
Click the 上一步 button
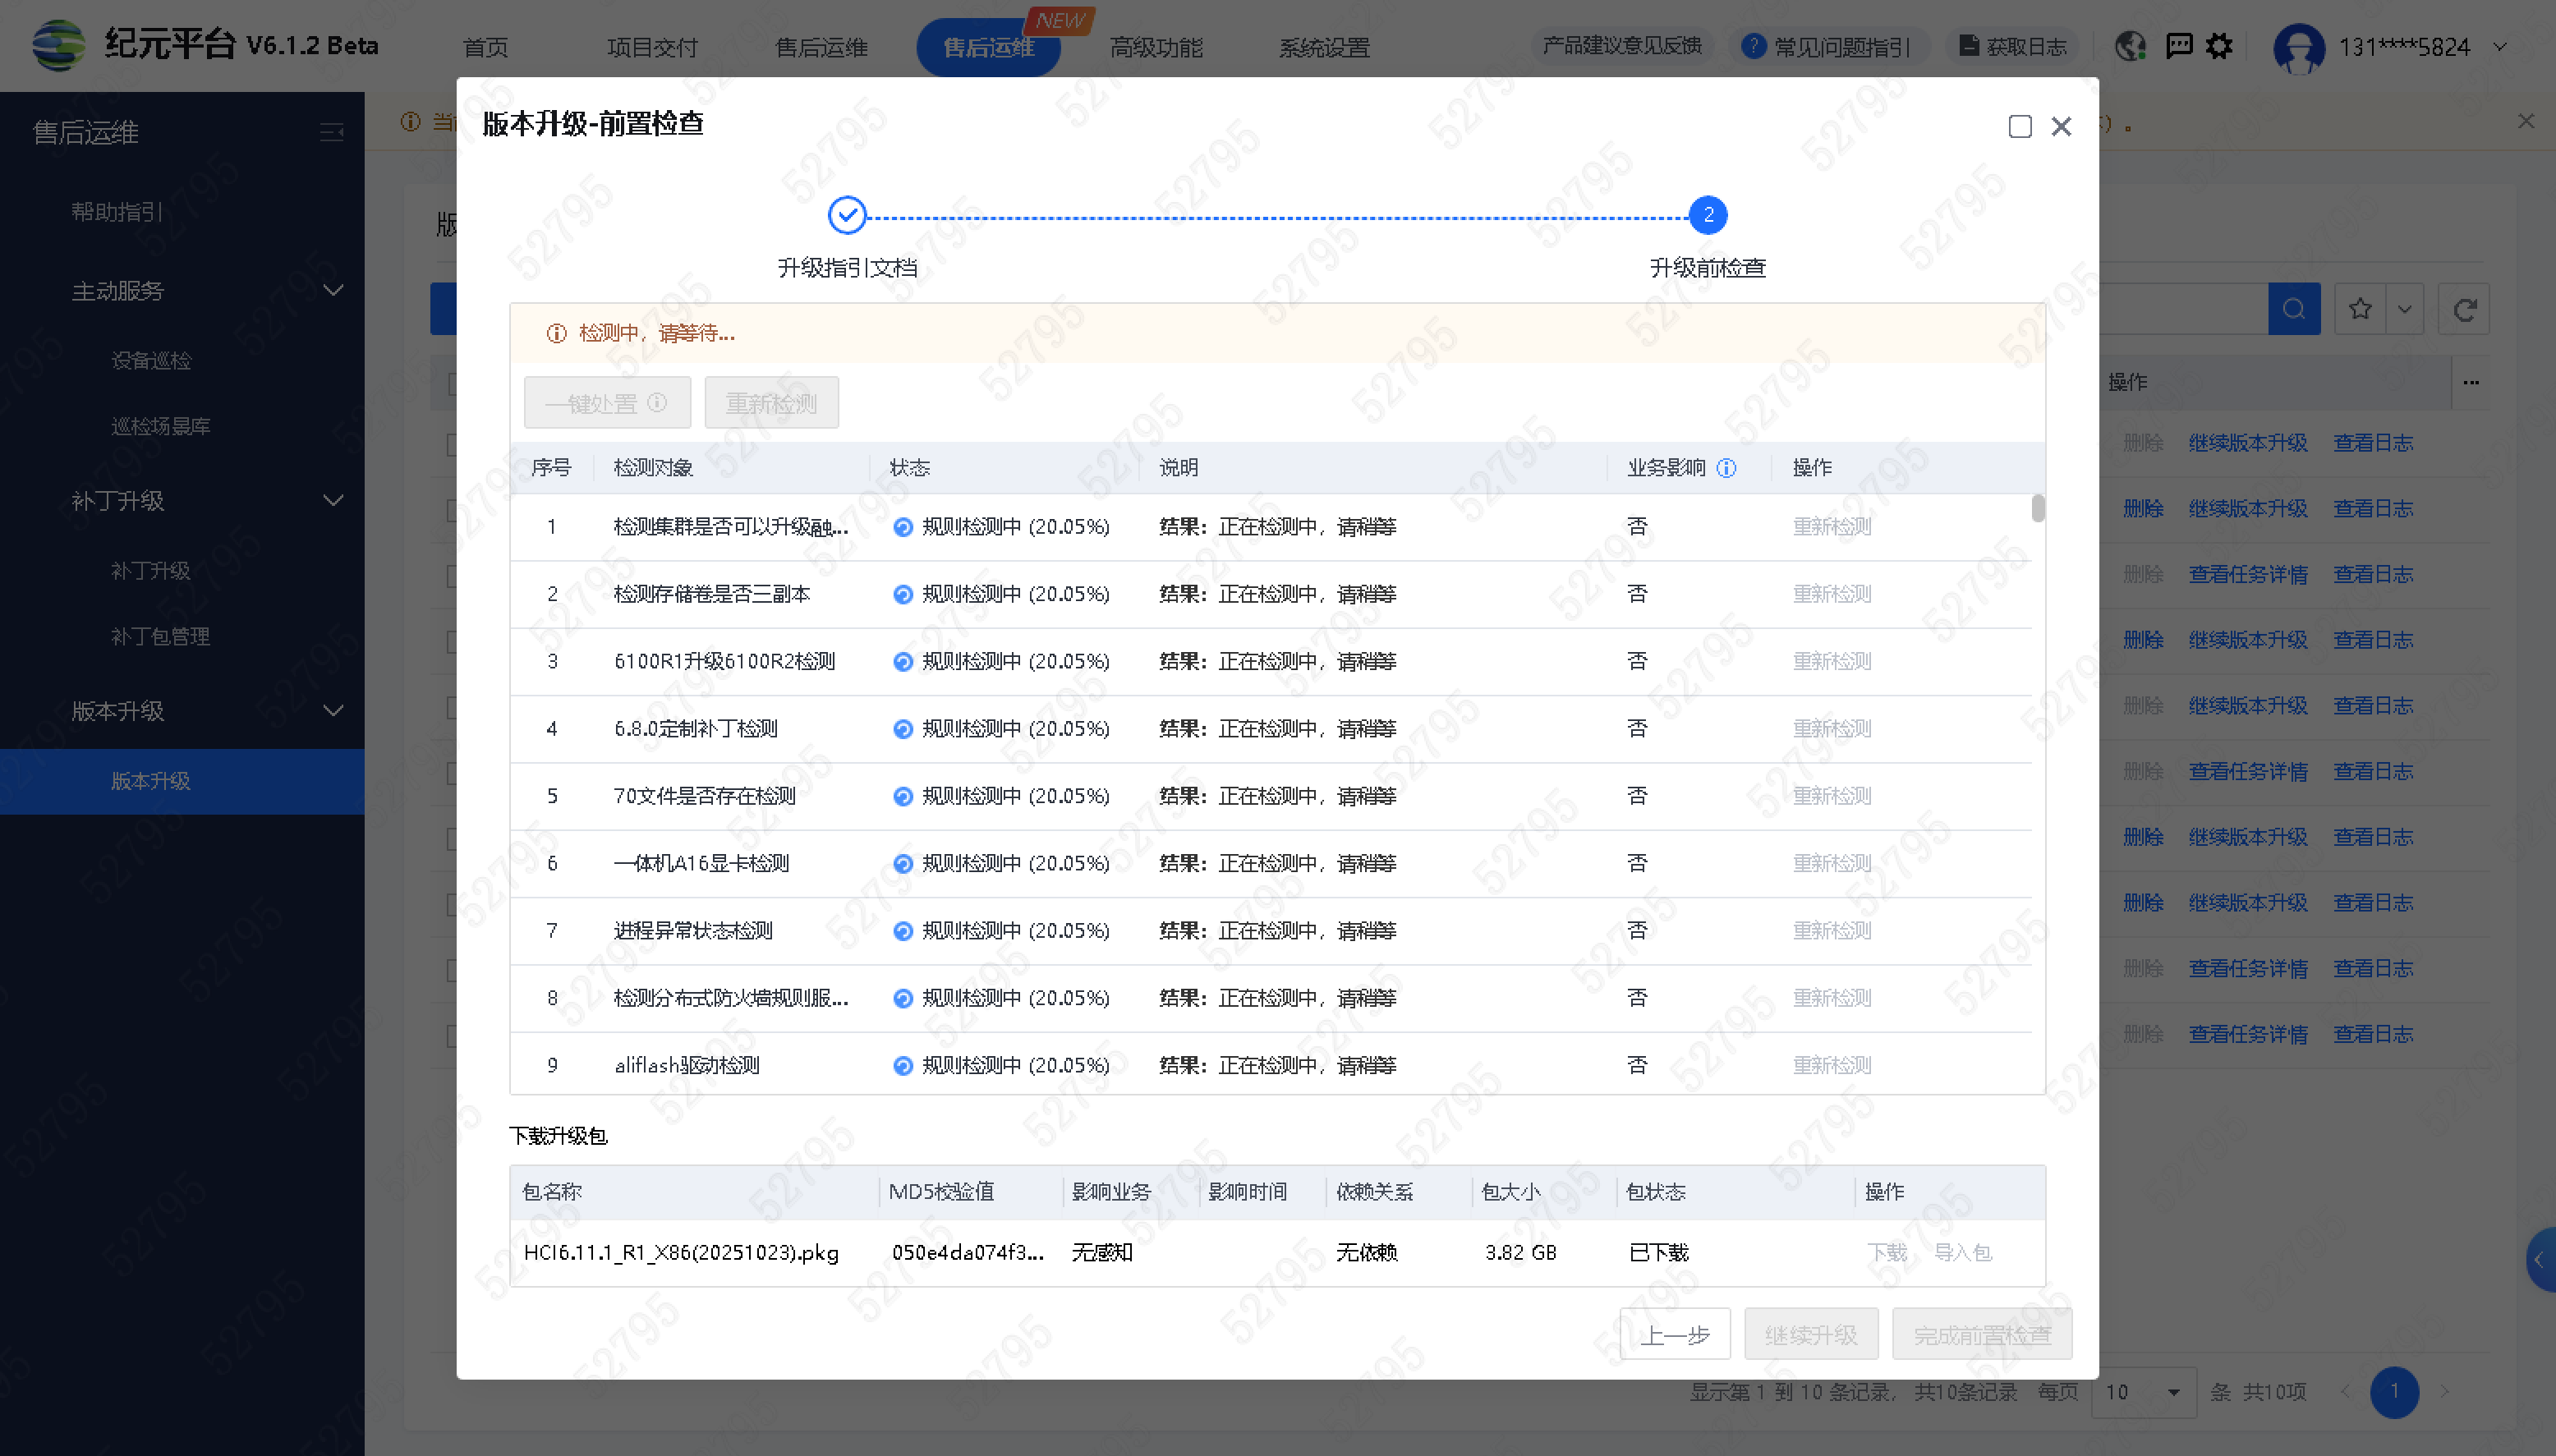pos(1674,1335)
